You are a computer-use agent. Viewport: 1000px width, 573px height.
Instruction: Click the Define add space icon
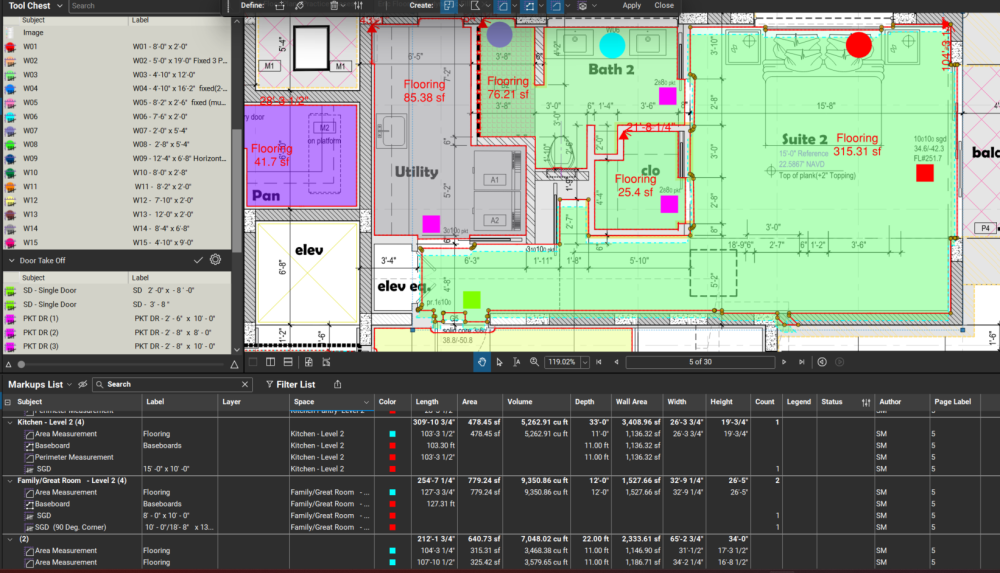(279, 6)
